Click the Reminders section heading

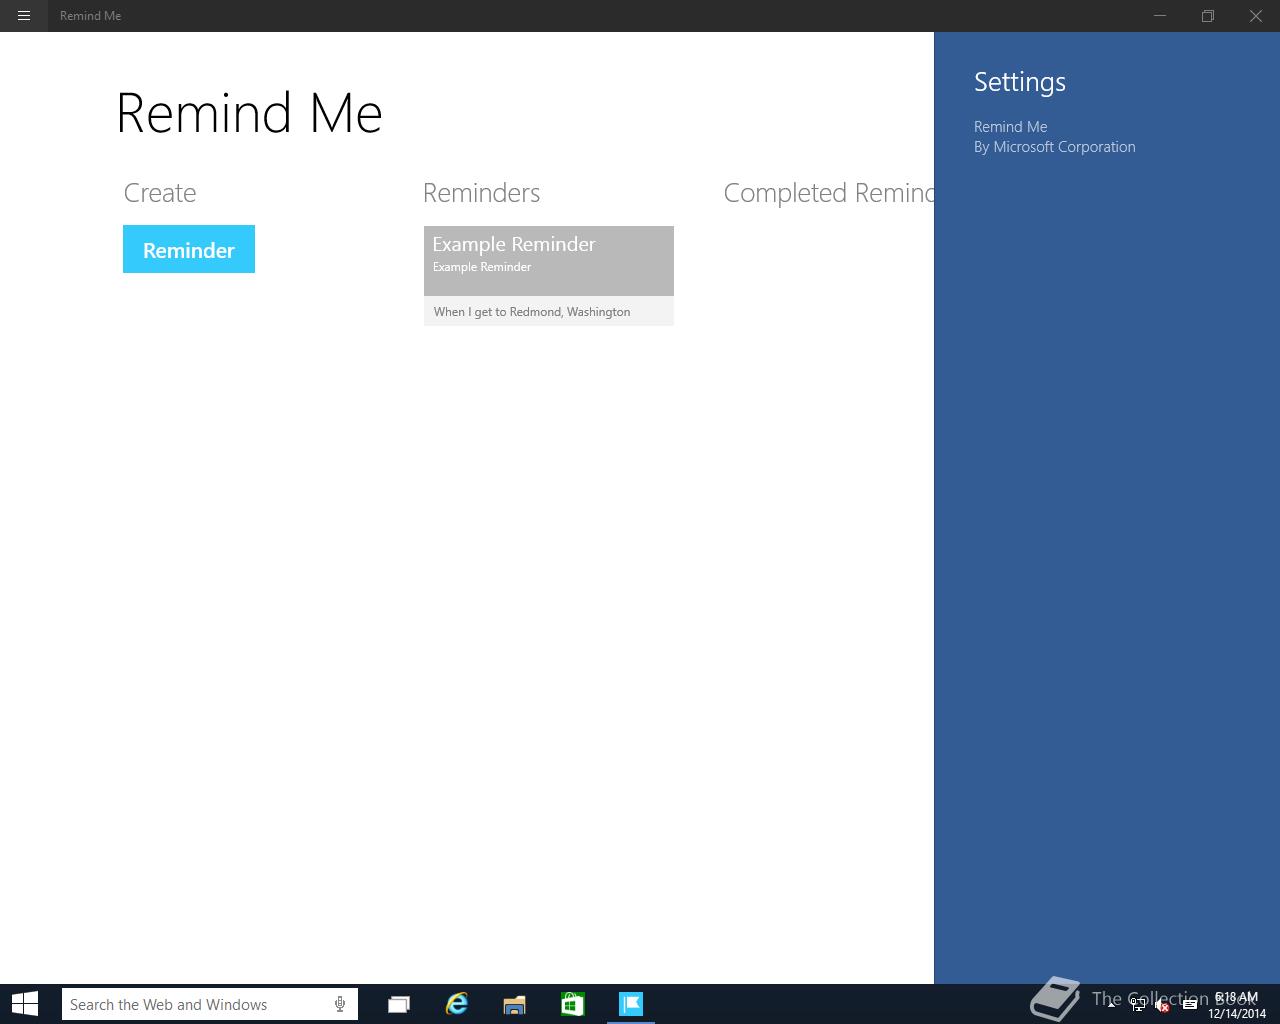point(481,193)
